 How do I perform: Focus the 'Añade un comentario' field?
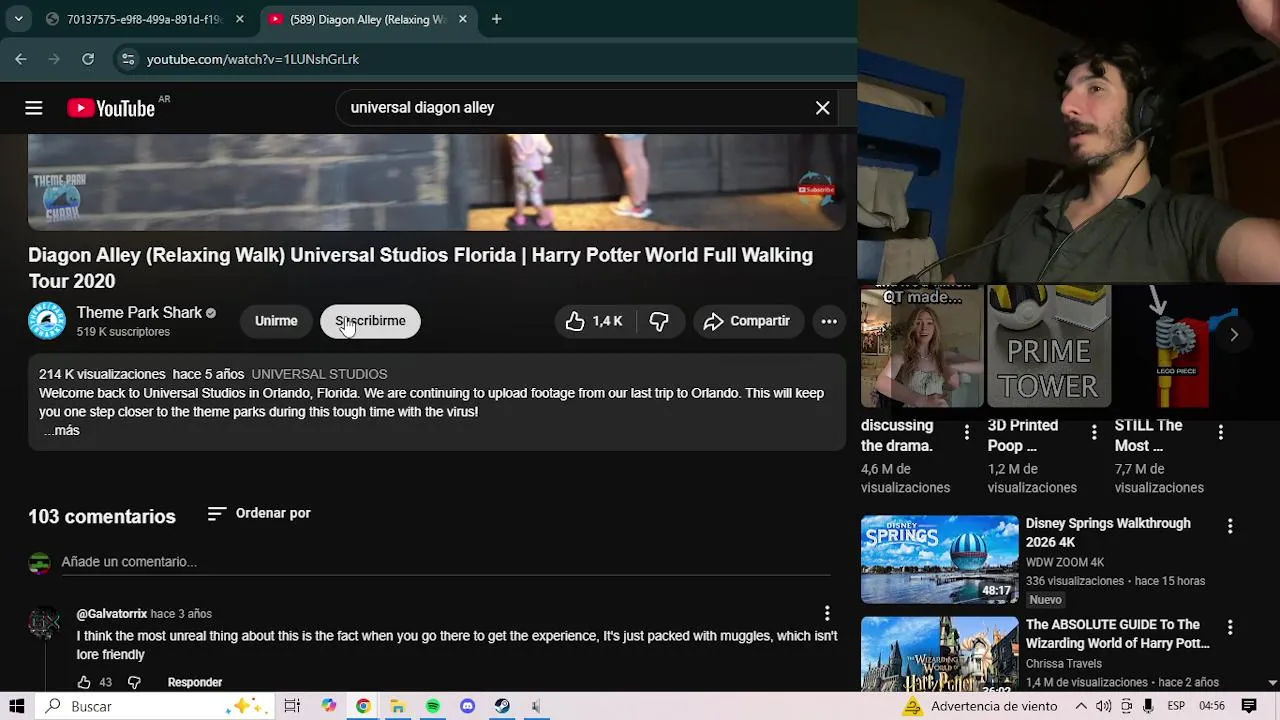[x=446, y=562]
